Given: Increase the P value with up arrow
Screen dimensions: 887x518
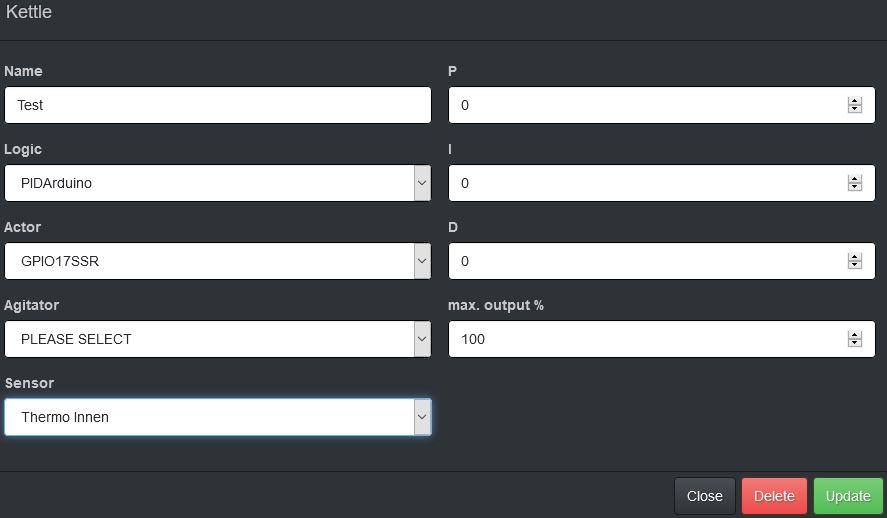Looking at the screenshot, I should 854,101.
